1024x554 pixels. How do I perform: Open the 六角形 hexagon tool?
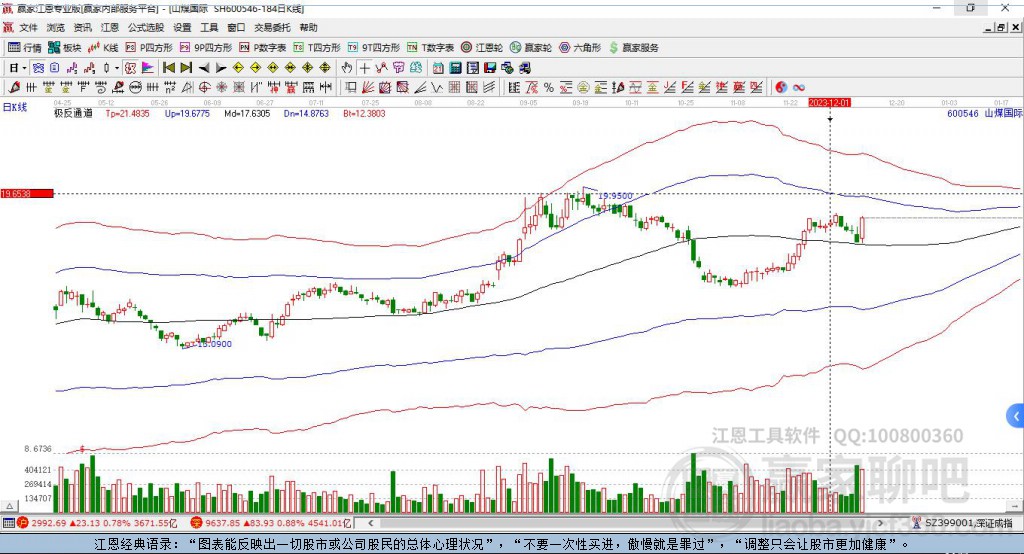[580, 48]
